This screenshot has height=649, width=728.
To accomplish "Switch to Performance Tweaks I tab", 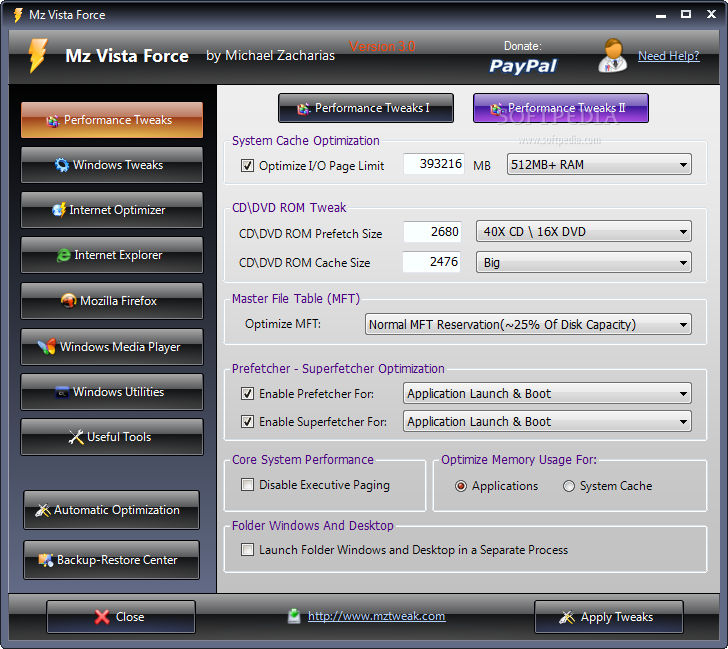I will (x=366, y=108).
